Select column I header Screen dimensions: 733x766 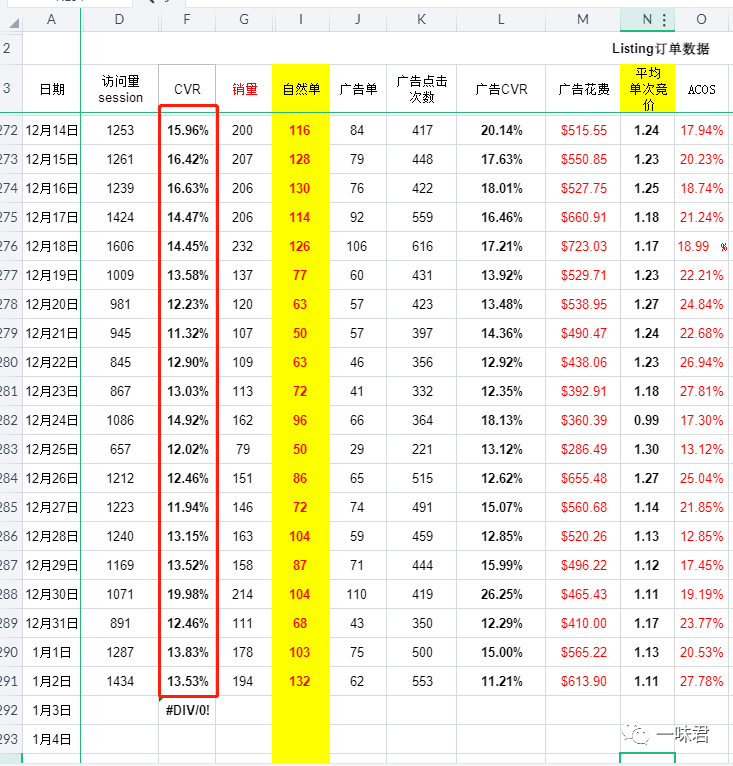[301, 19]
